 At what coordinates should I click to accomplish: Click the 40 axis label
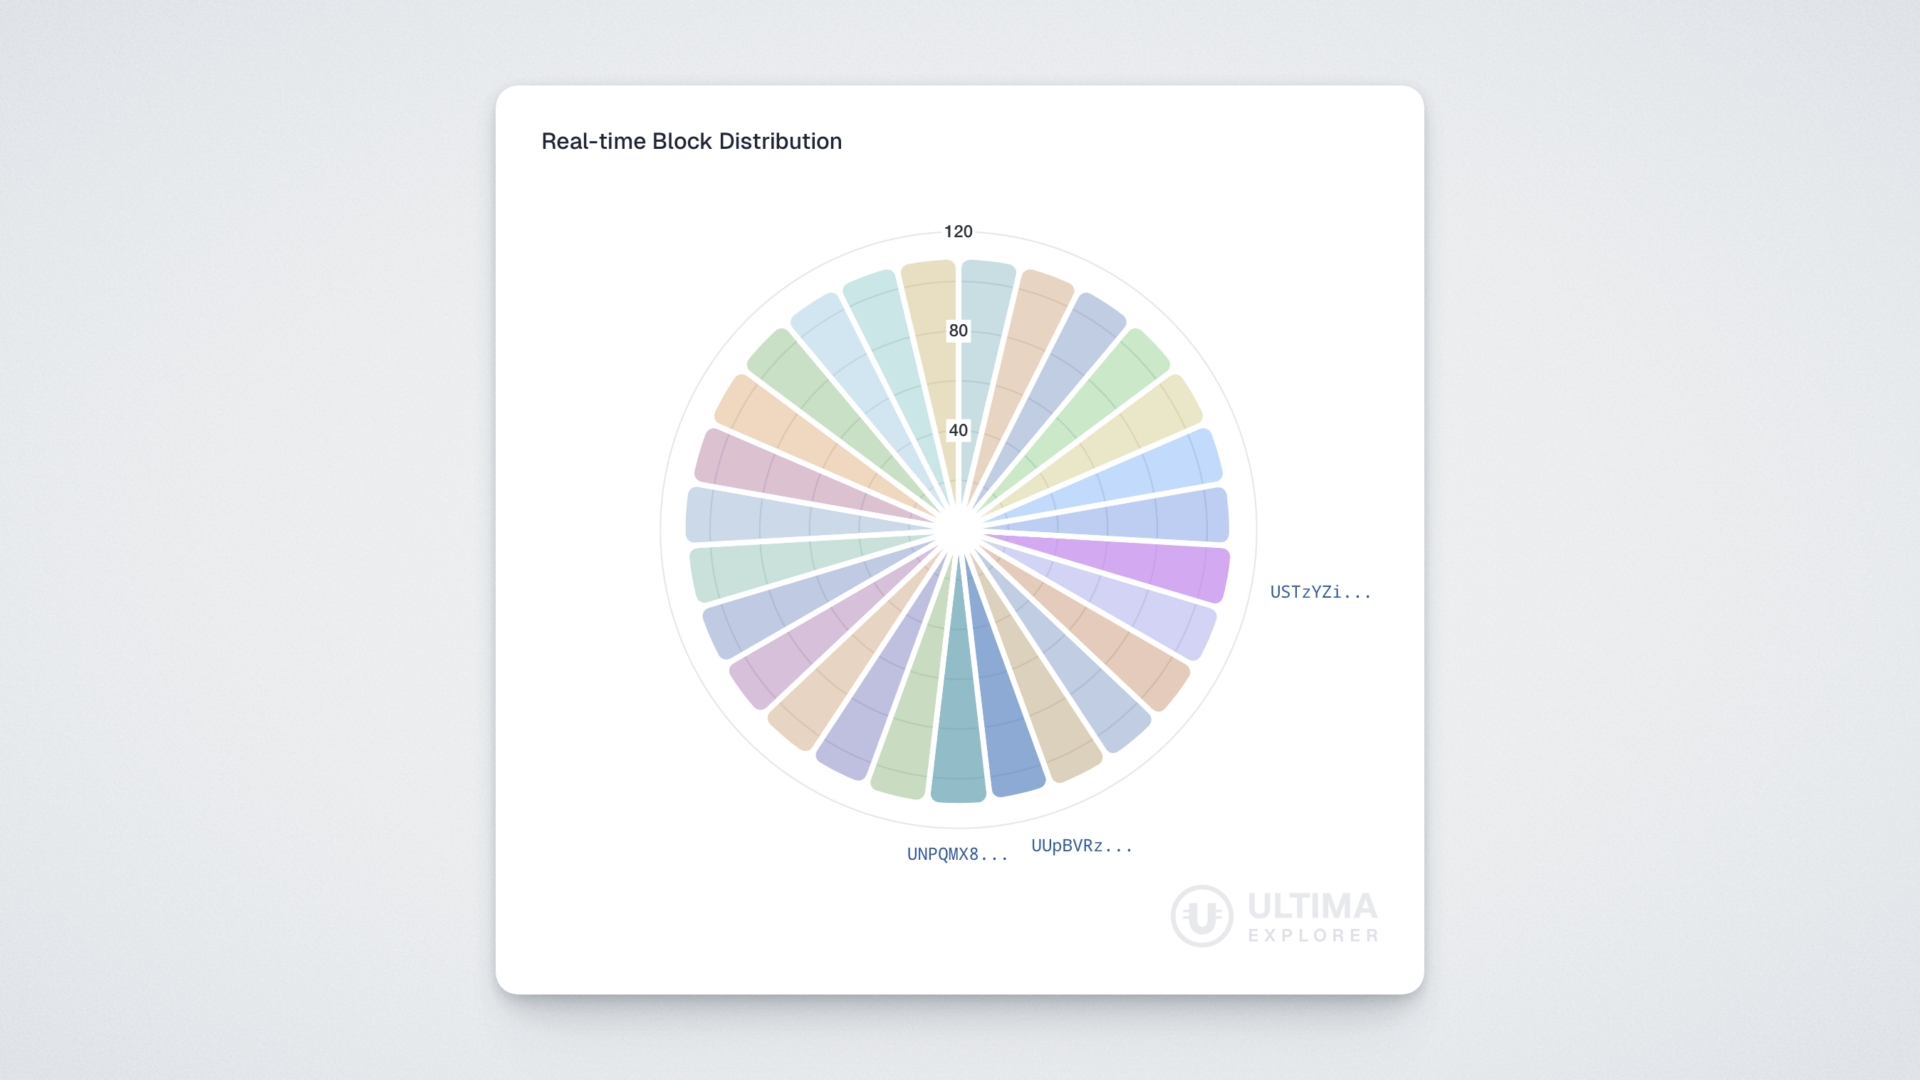(x=958, y=430)
